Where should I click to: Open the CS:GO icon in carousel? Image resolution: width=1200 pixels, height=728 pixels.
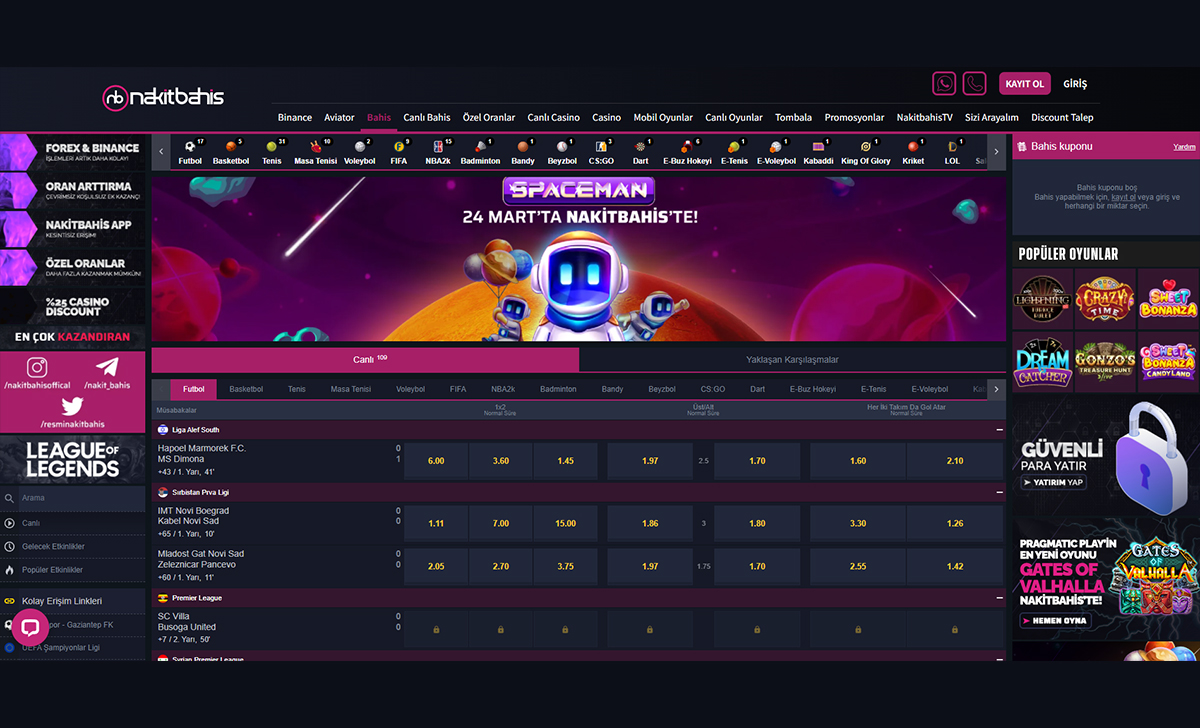(601, 152)
